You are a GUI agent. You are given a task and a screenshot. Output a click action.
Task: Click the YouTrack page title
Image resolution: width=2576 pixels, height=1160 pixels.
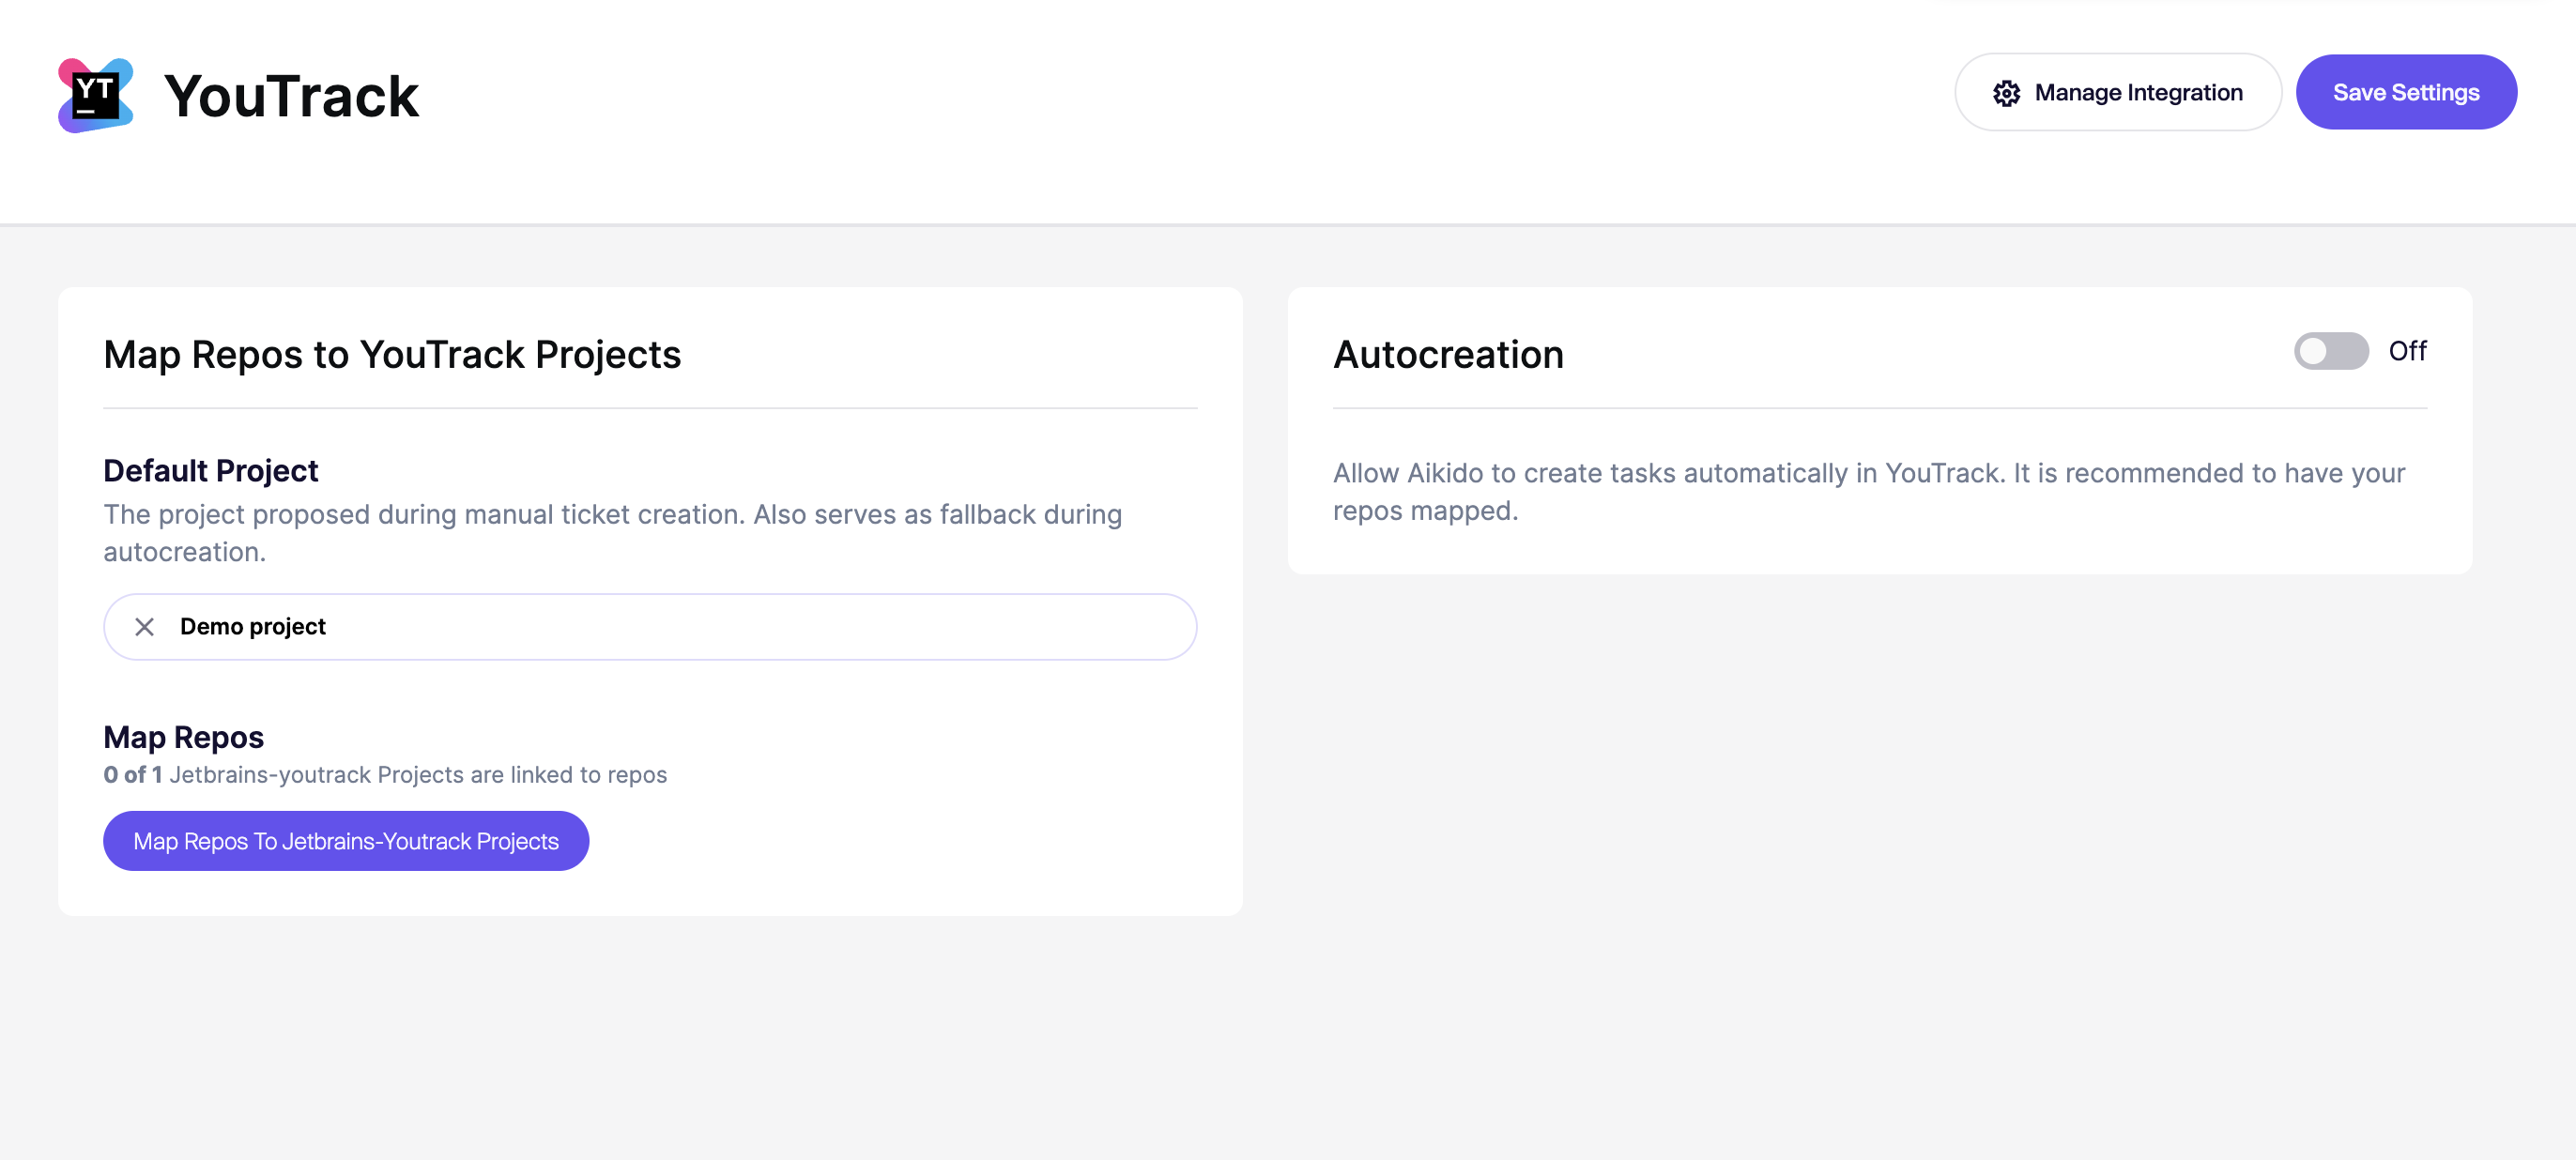291,97
